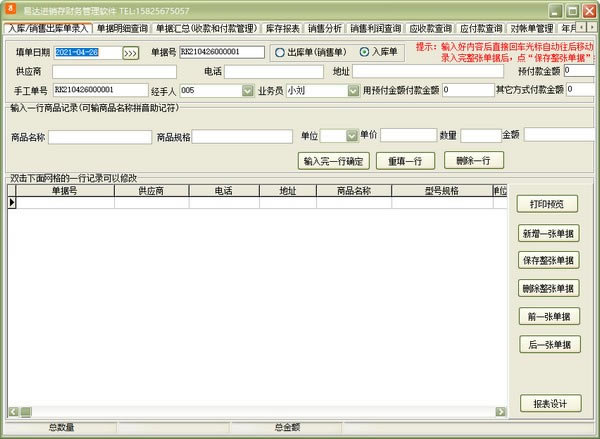
Task: Go to the 销售利润查询 tab
Action: 378,29
